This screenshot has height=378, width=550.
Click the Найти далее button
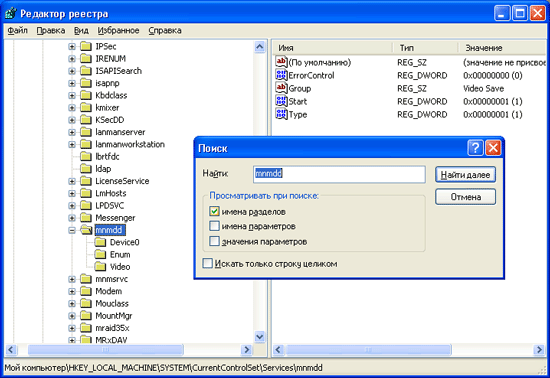tap(465, 175)
